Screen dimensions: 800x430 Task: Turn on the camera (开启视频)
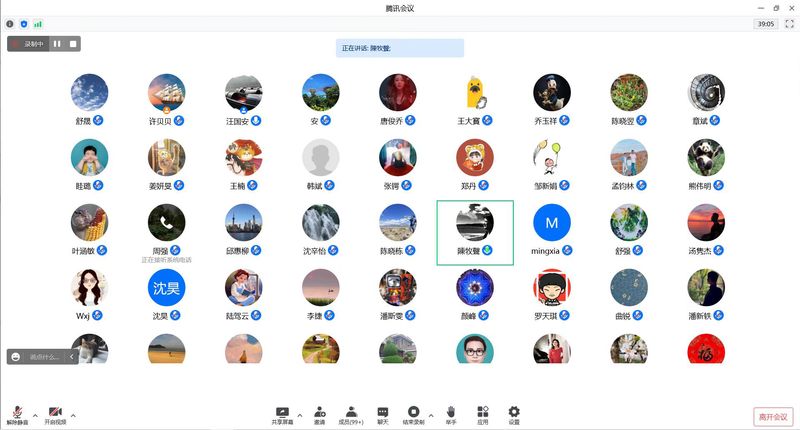click(54, 414)
